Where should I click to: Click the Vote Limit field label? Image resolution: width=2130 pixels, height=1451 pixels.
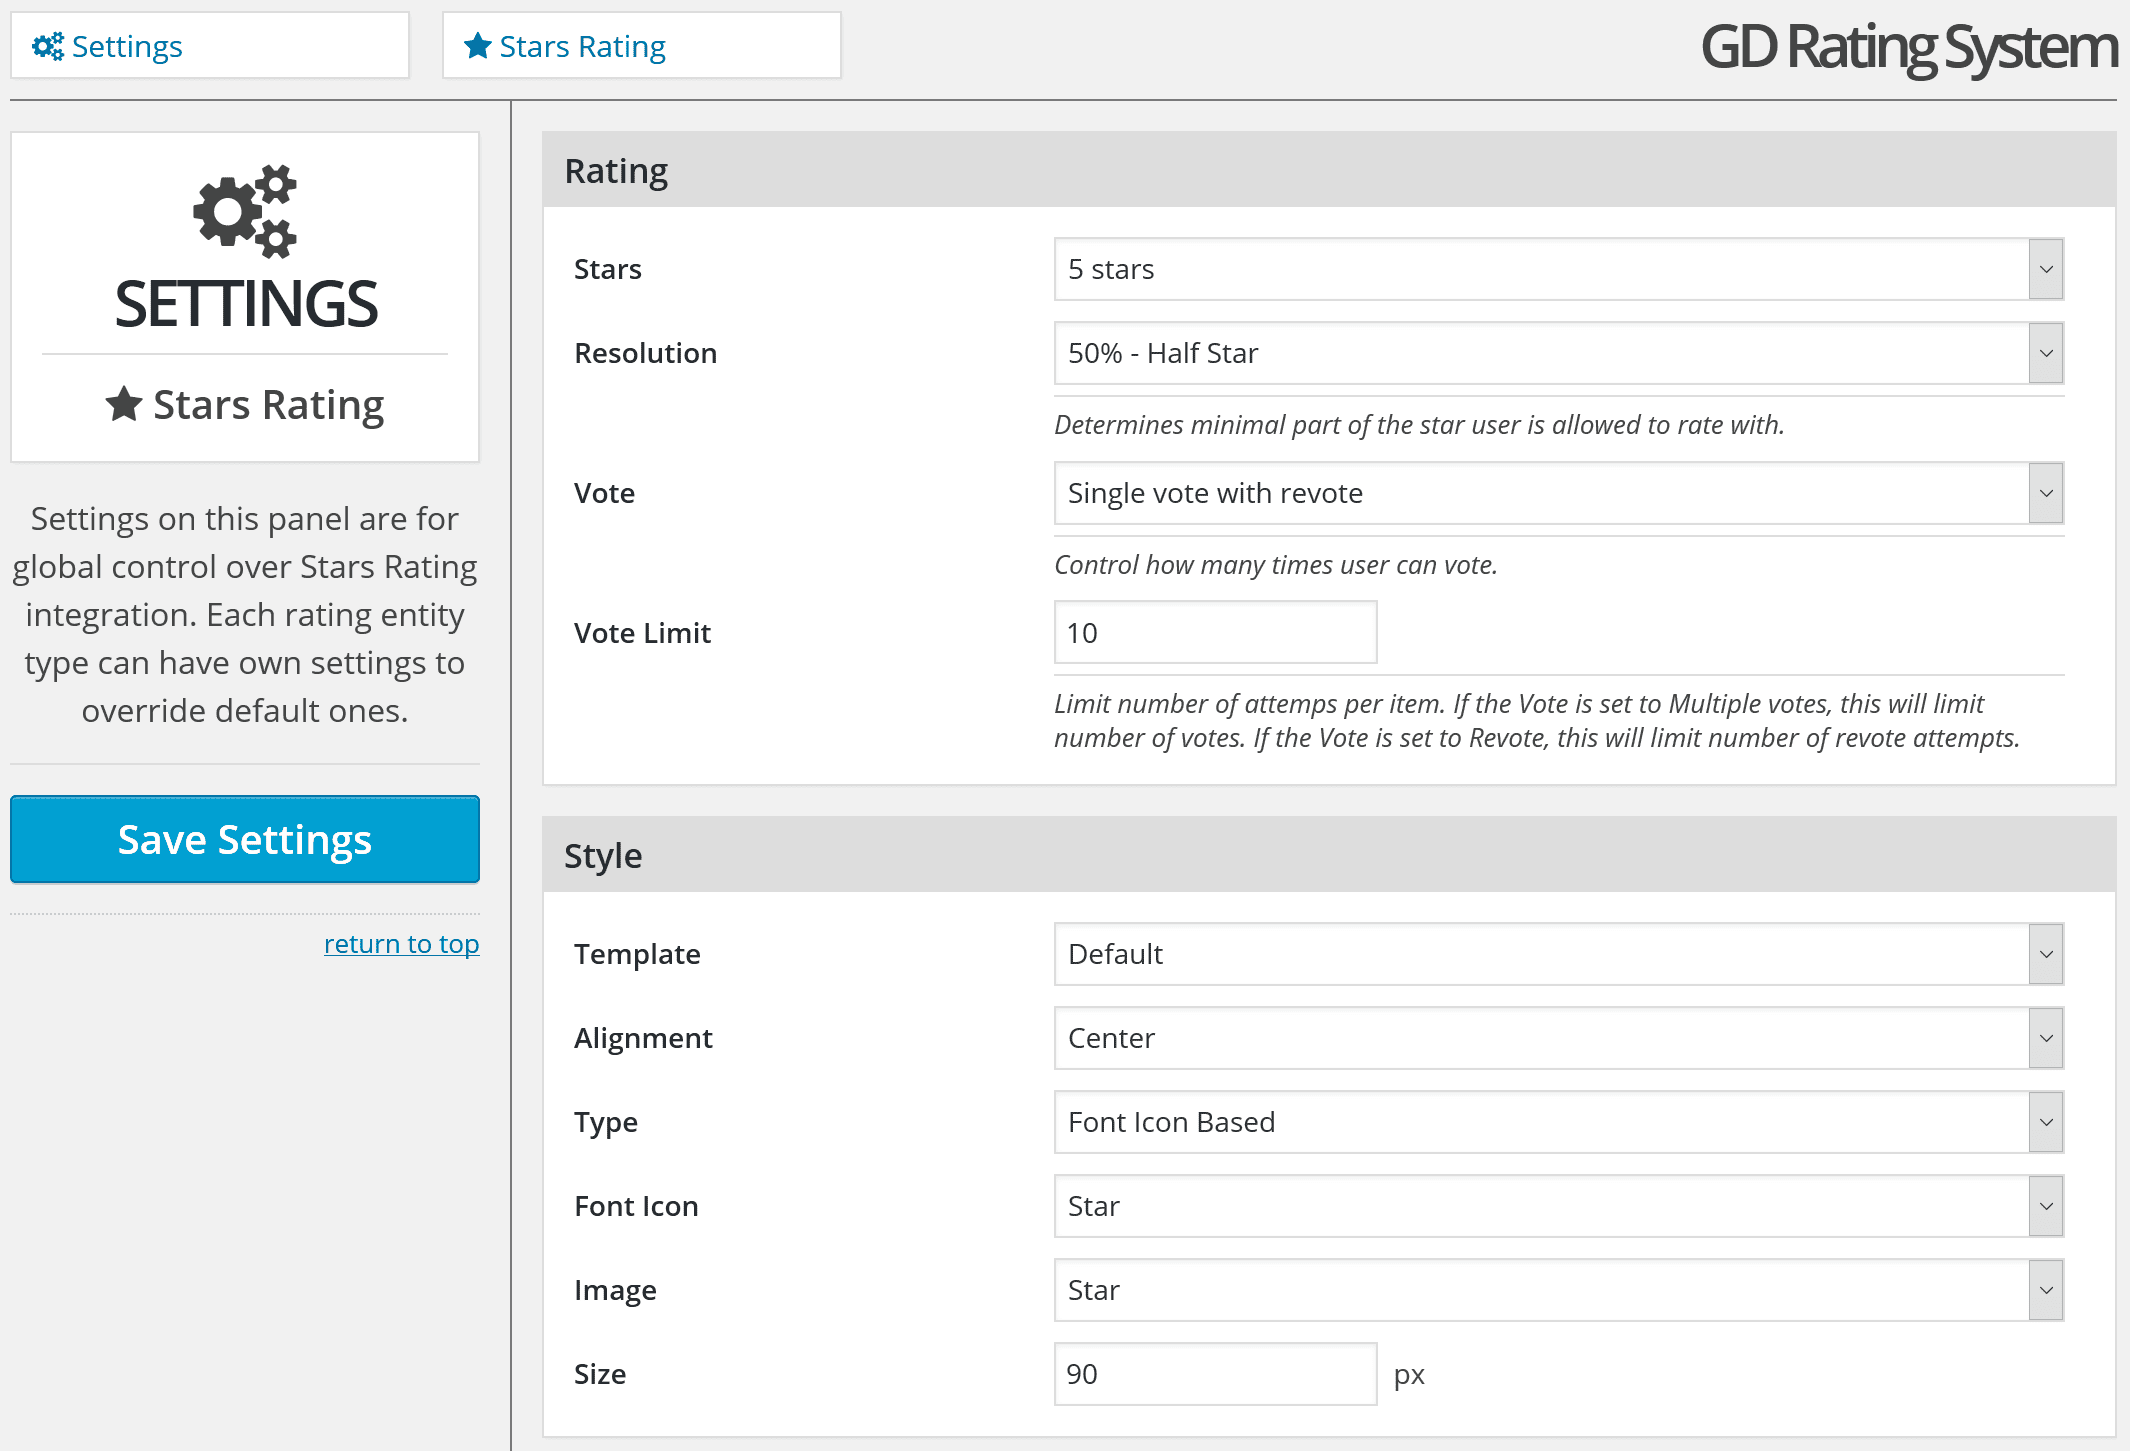click(642, 633)
